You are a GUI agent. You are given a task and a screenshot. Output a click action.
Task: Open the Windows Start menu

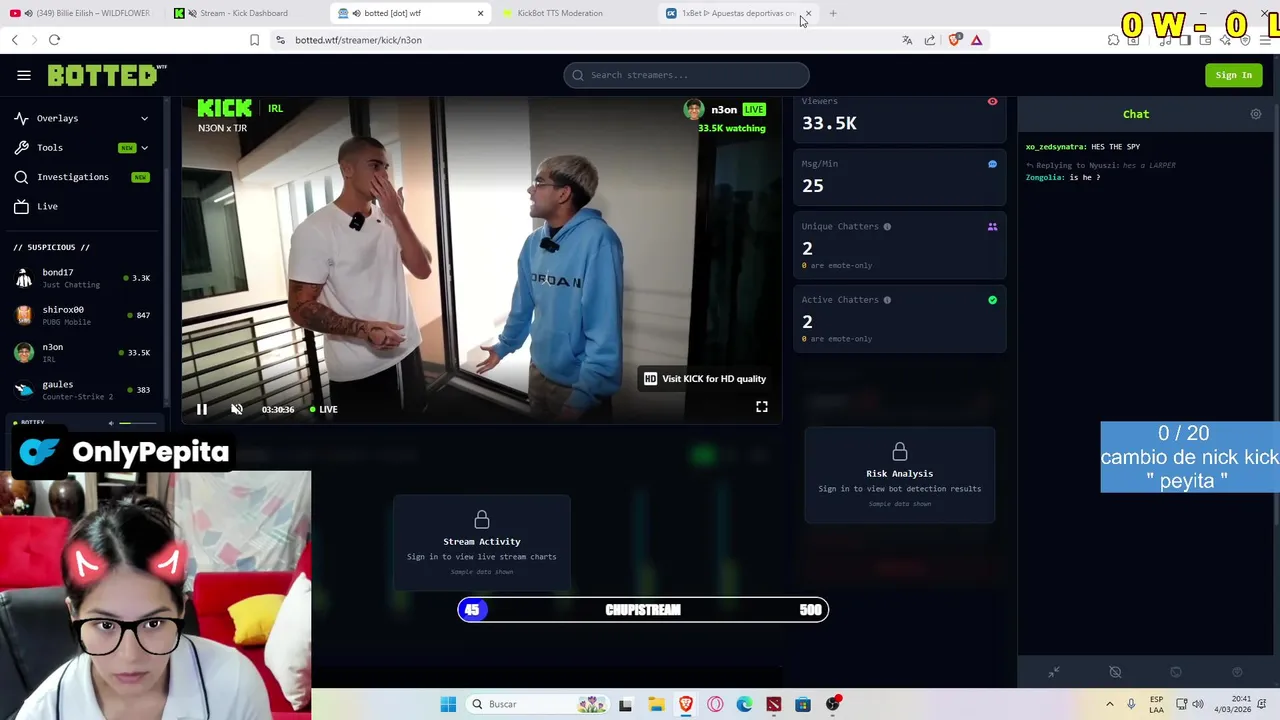pyautogui.click(x=448, y=704)
